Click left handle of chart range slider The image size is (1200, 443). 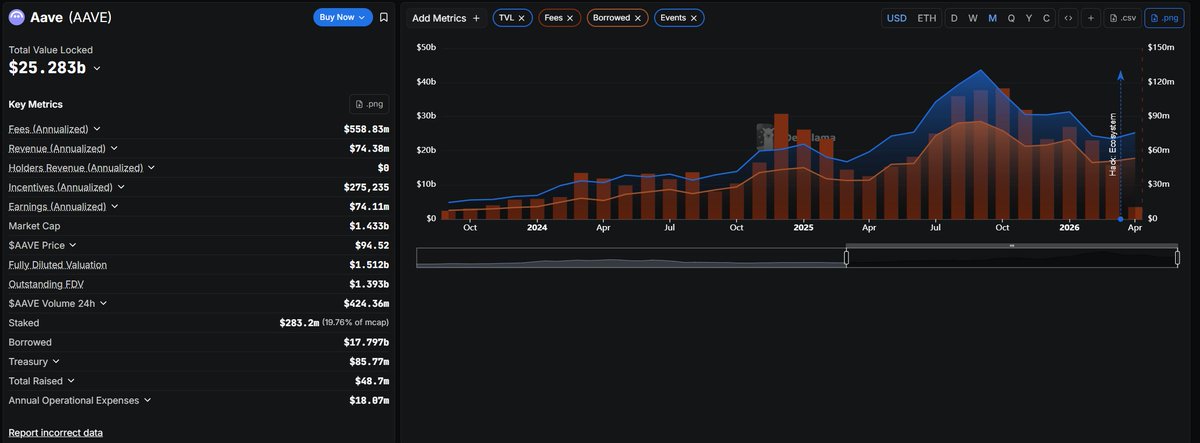(x=846, y=257)
